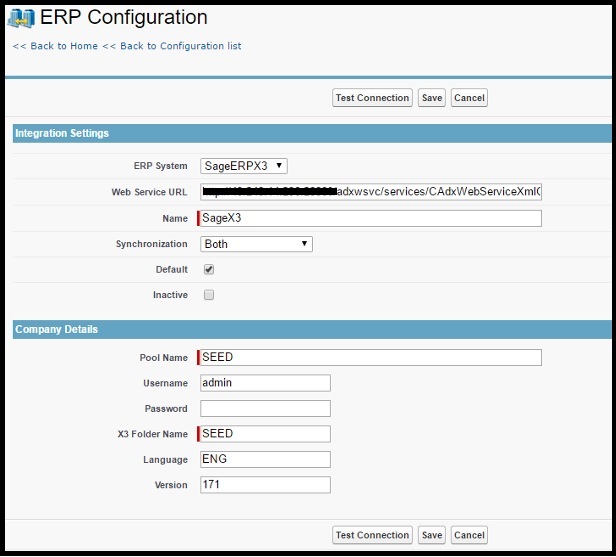Open Back to Configuration list link
This screenshot has height=557, width=616.
pos(172,46)
